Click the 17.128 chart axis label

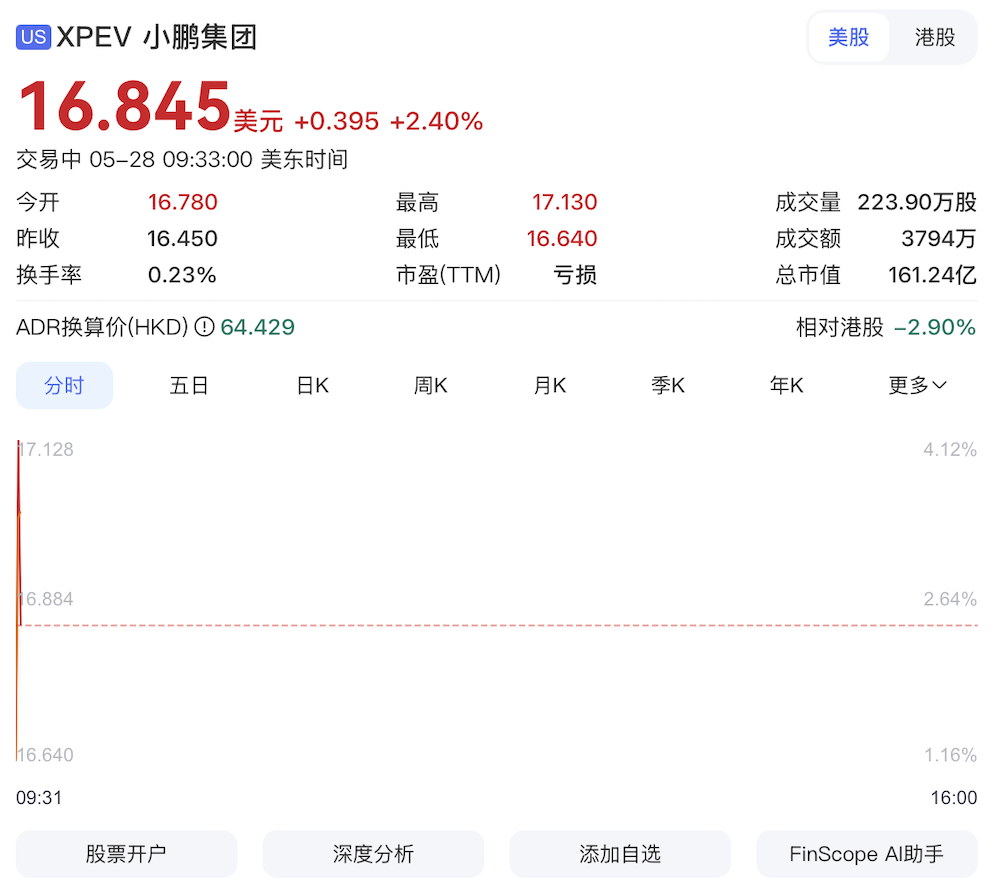[46, 450]
